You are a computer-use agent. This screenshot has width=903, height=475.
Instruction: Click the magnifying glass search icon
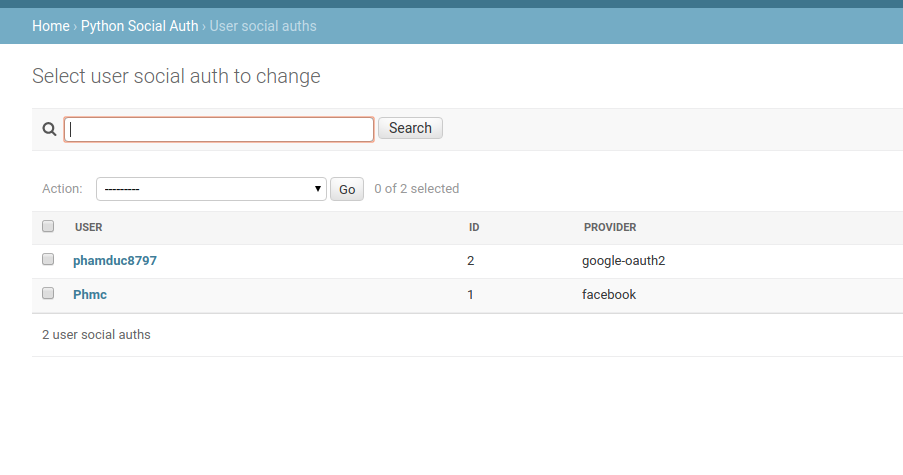coord(48,129)
